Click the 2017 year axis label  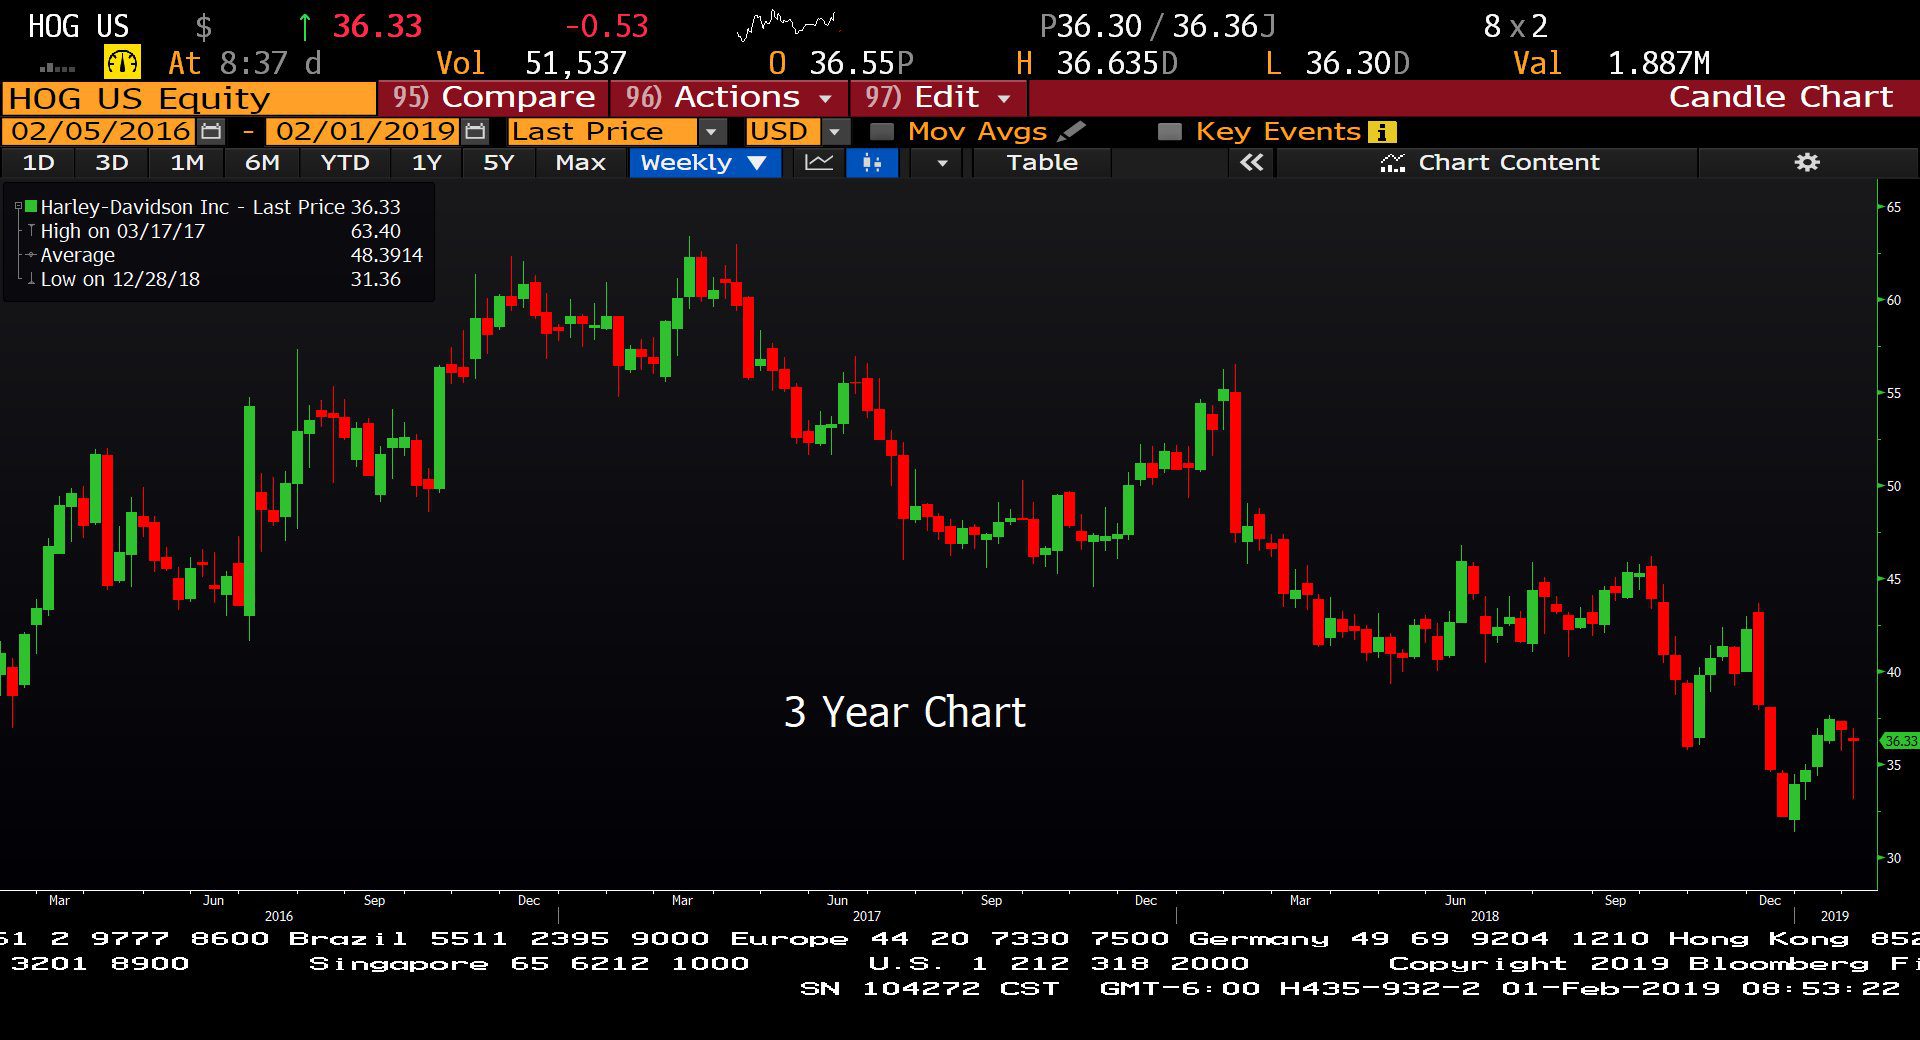coord(866,916)
